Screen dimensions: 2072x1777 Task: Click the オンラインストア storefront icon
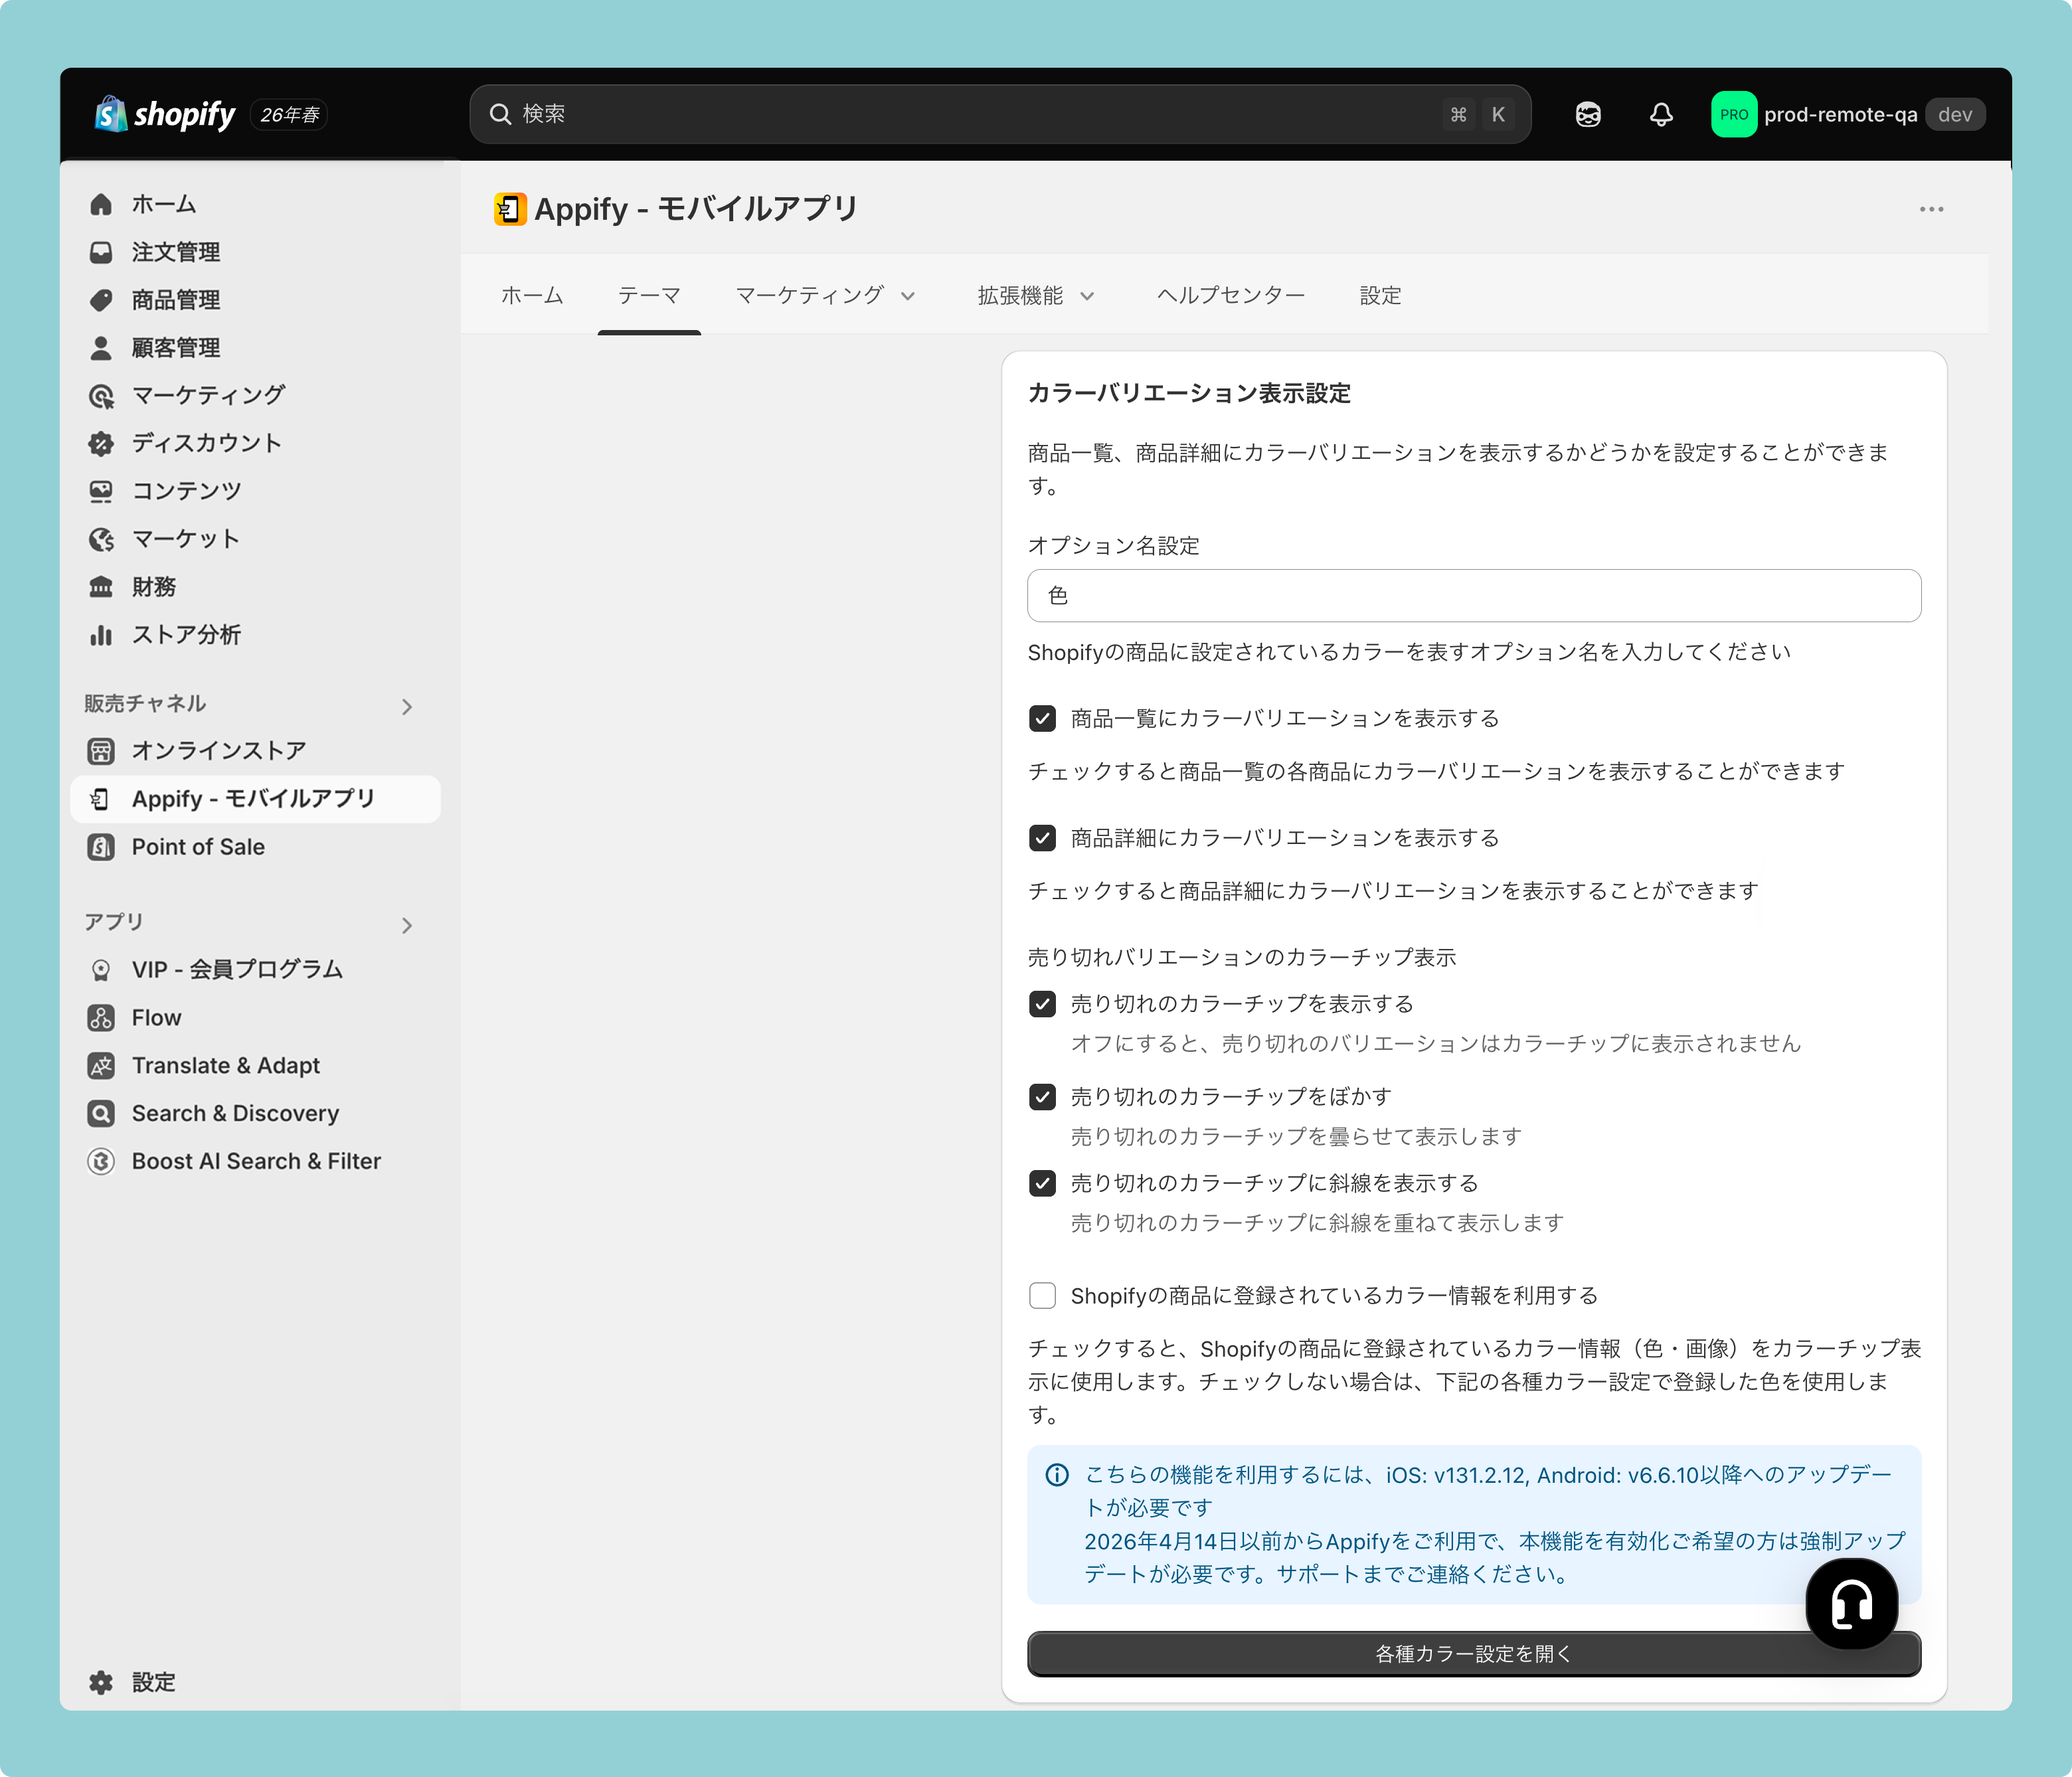pyautogui.click(x=101, y=751)
